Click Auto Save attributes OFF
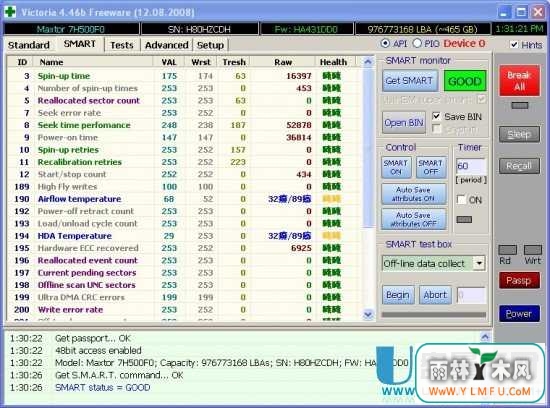 coord(414,219)
